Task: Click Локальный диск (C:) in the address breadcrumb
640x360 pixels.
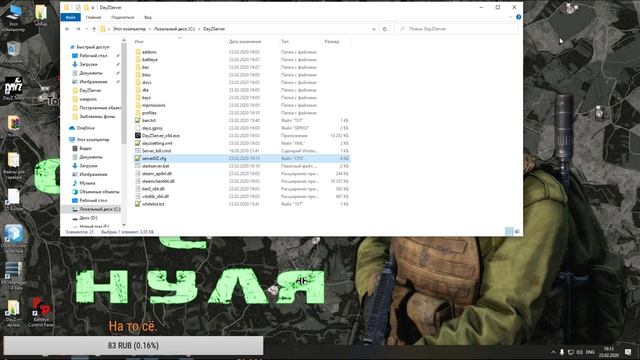Action: point(174,29)
